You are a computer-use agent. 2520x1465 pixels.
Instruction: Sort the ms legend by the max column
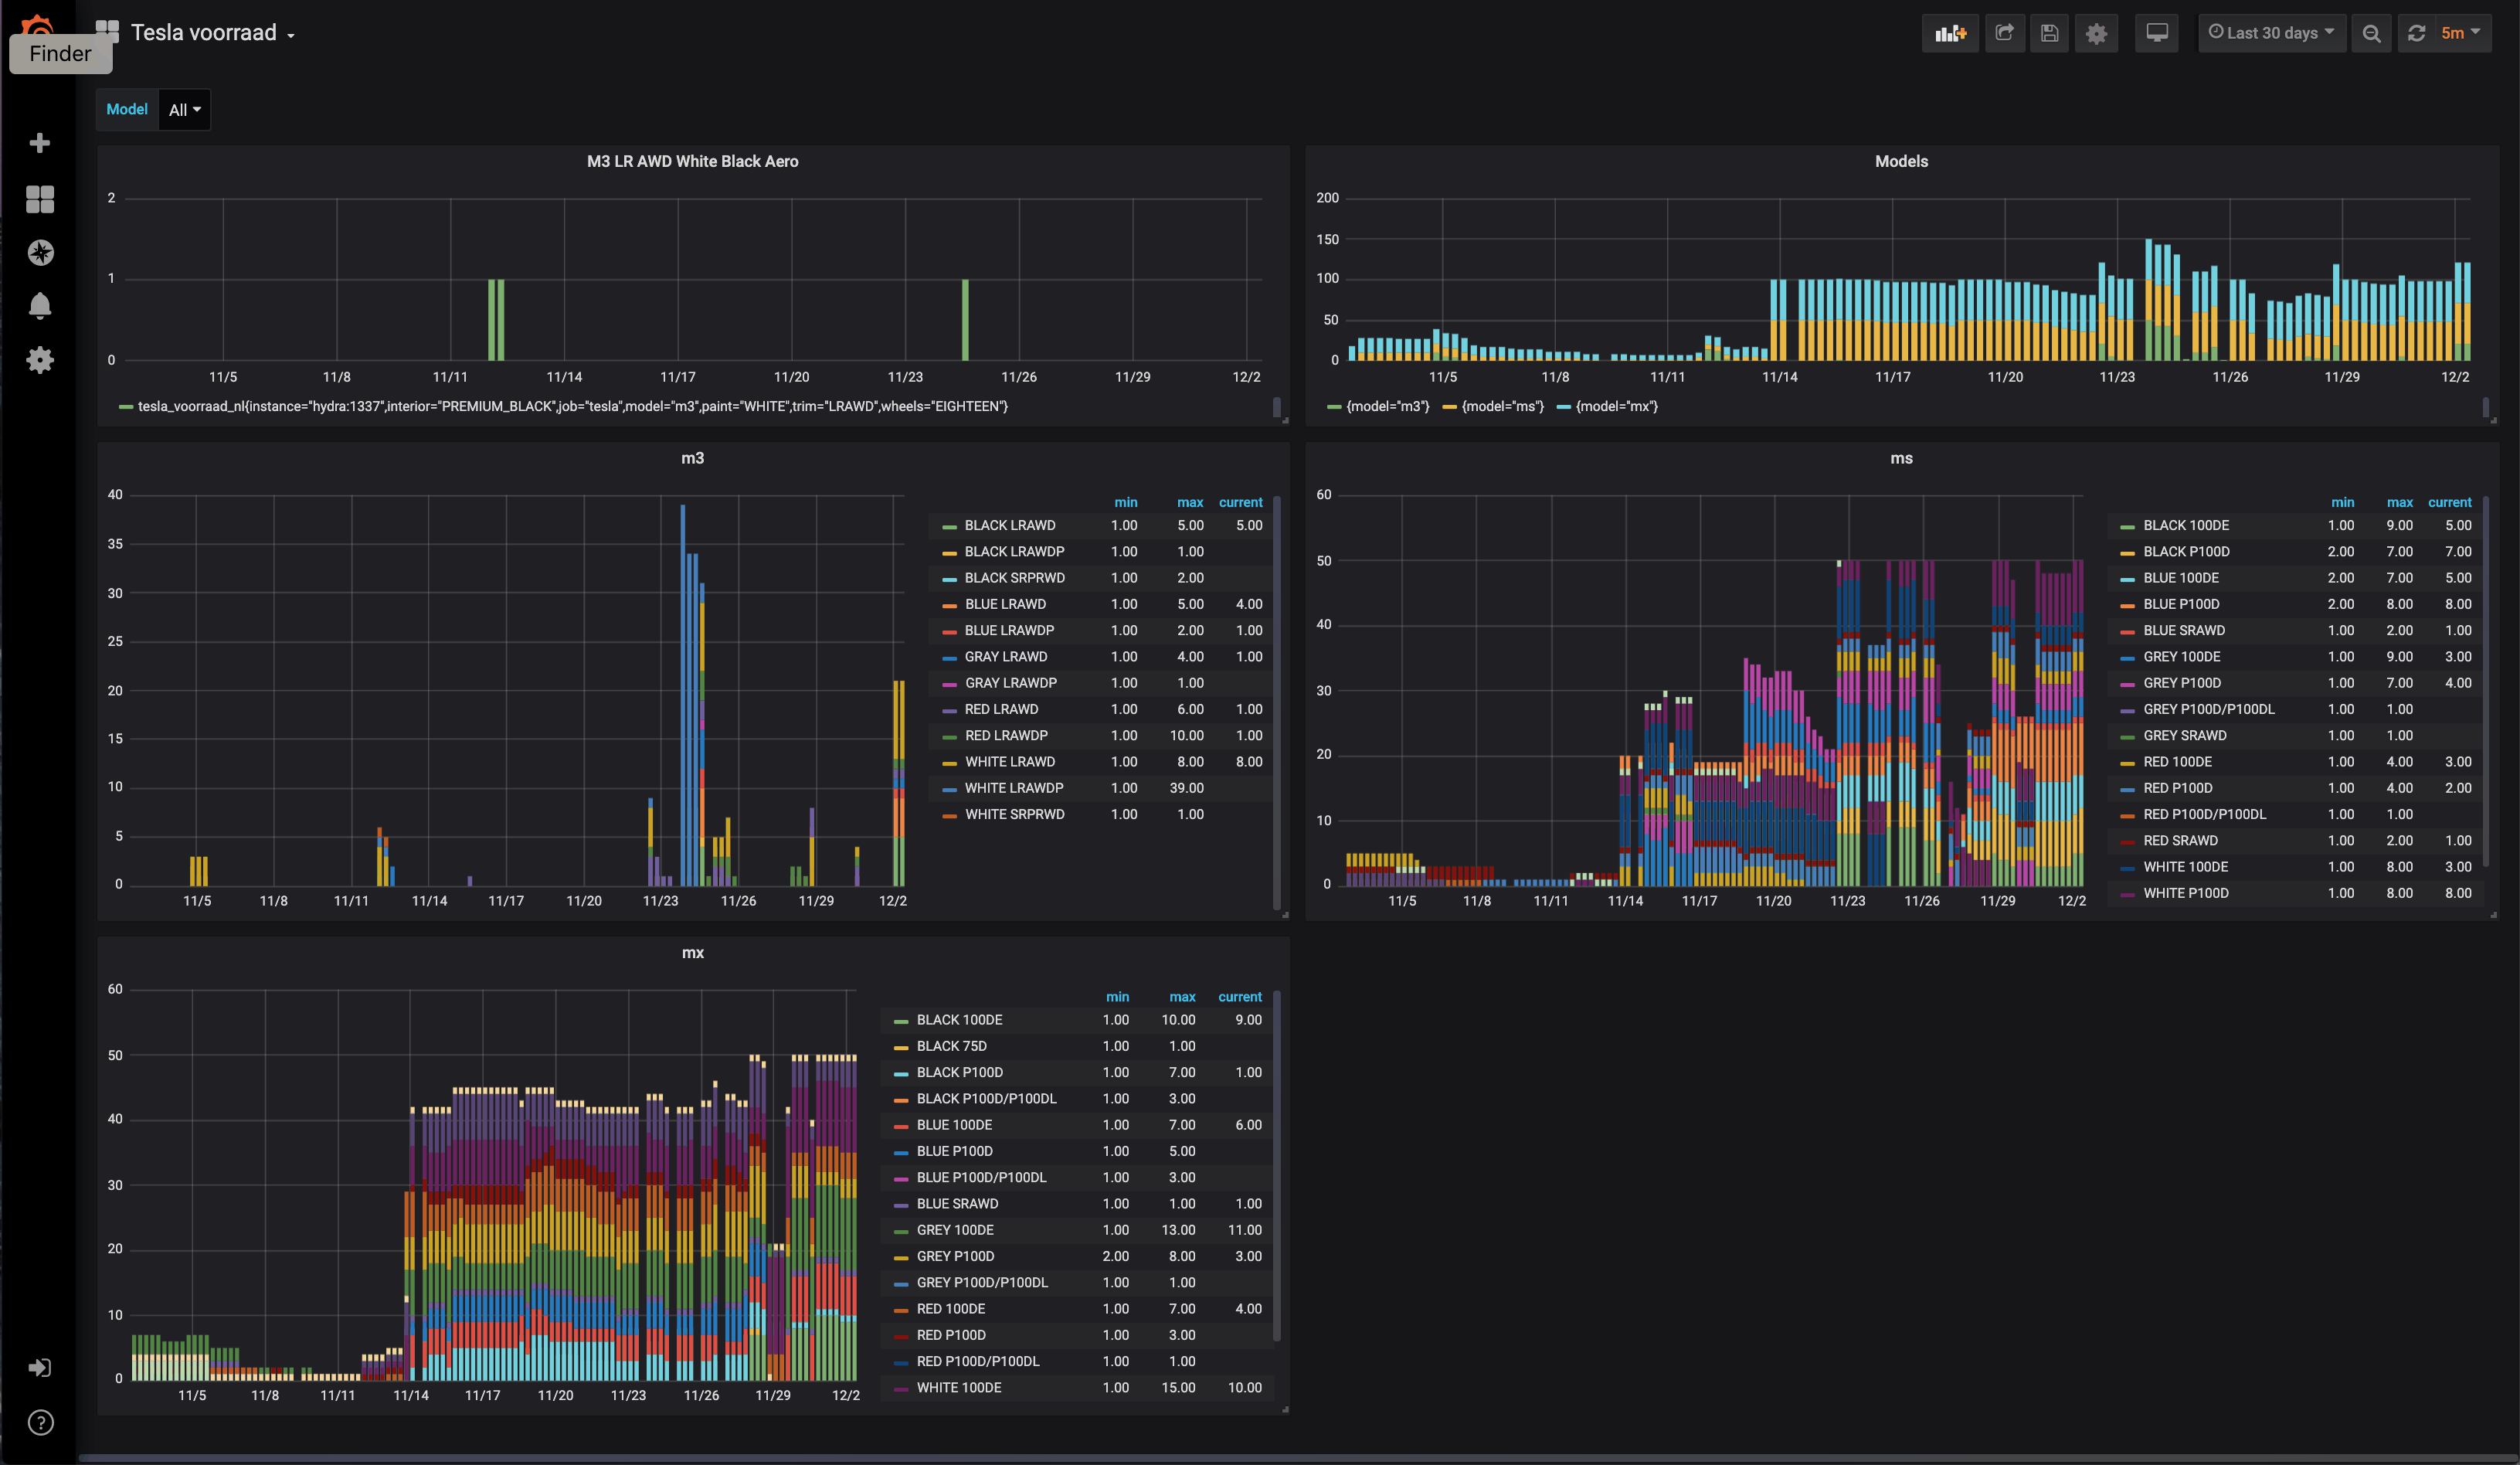click(x=2399, y=502)
